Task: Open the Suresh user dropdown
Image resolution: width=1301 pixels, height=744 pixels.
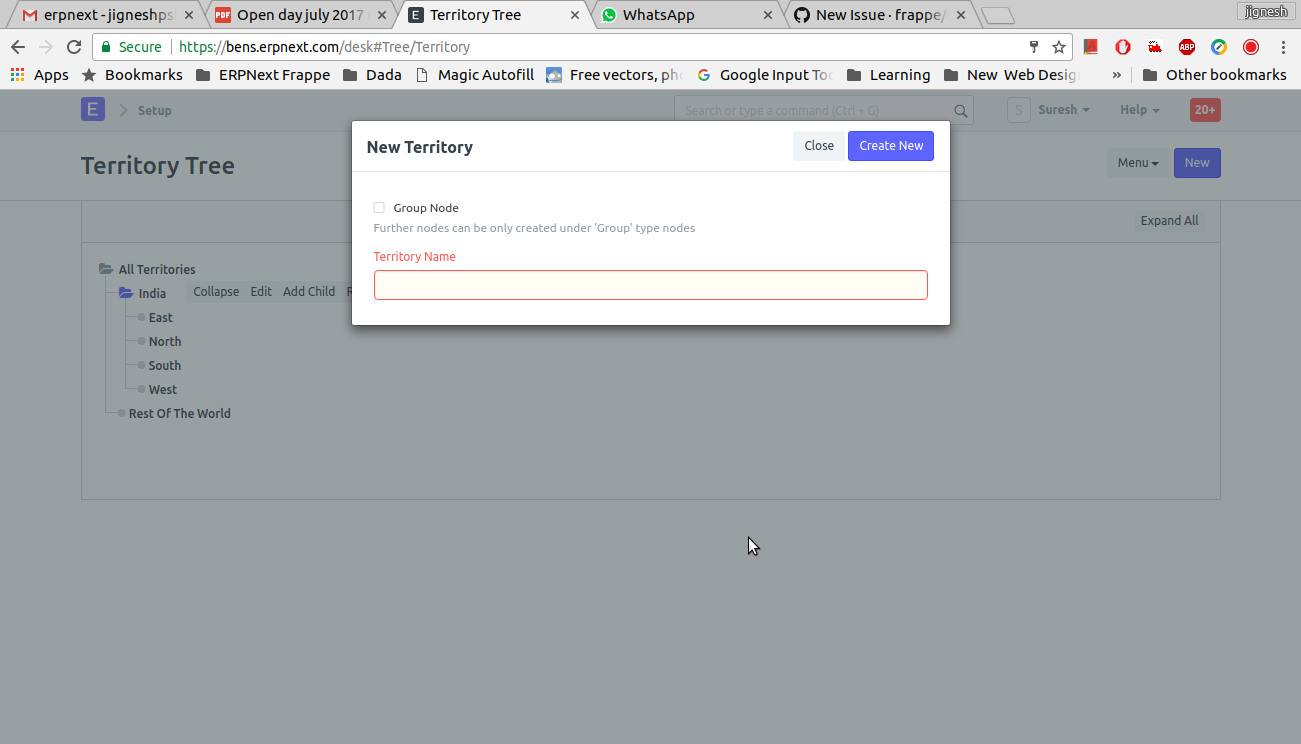Action: [1061, 109]
